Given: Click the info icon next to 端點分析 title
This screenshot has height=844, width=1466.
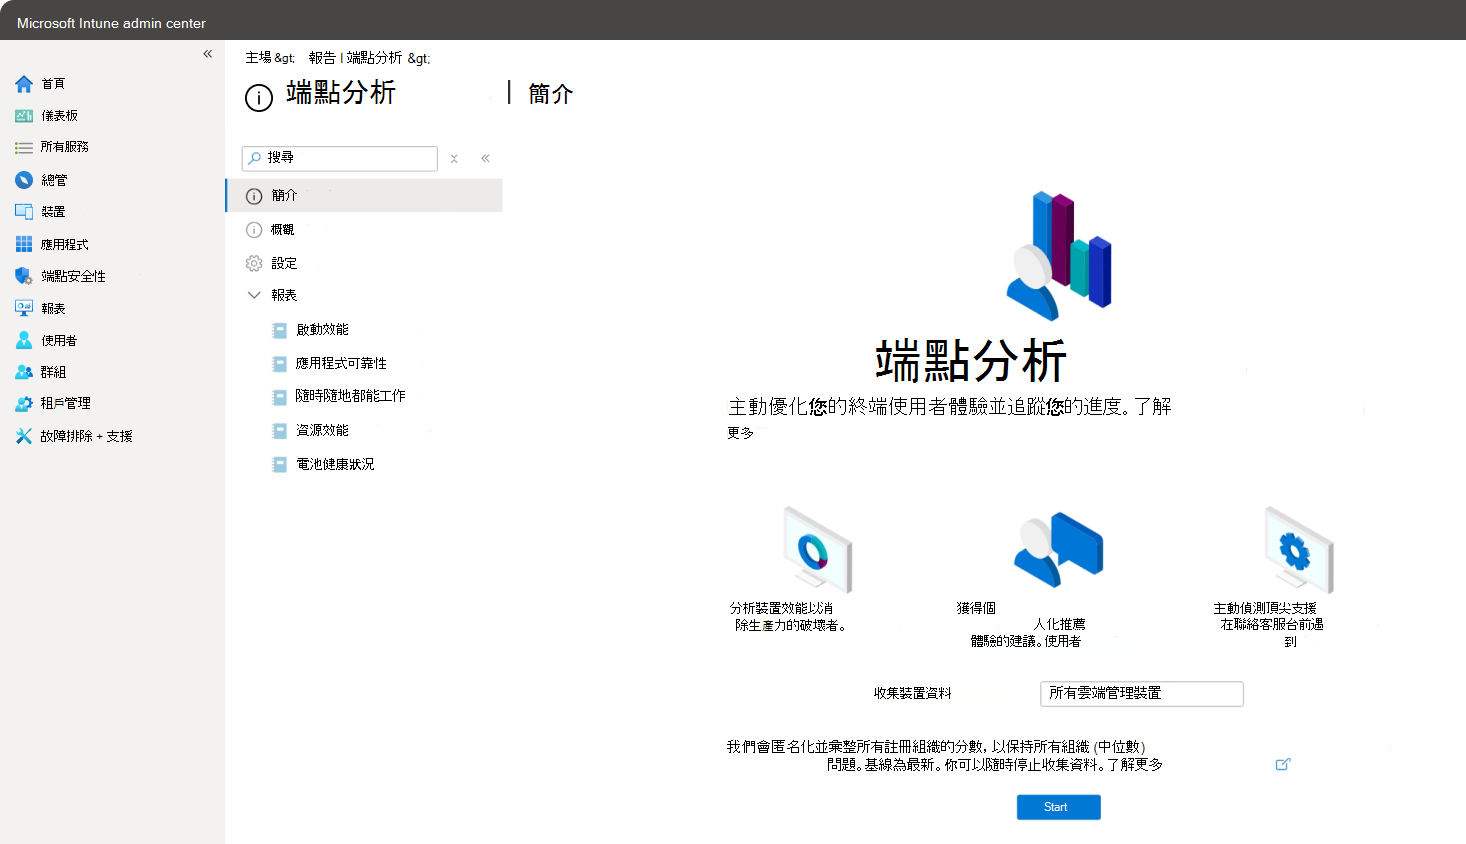Looking at the screenshot, I should (259, 97).
